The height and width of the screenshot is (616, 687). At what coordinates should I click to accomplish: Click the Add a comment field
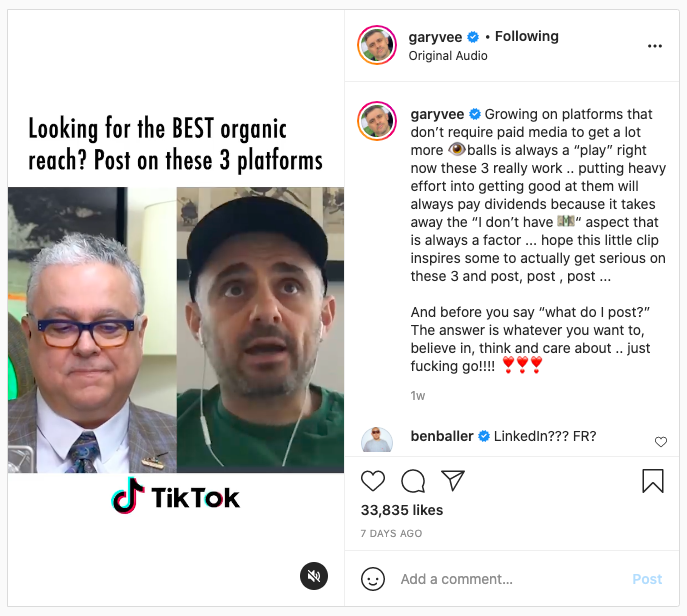coord(510,579)
